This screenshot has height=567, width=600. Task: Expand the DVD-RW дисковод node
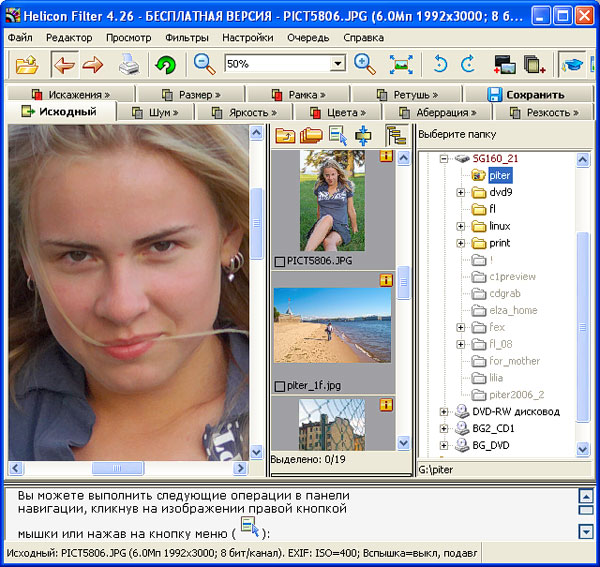pos(443,412)
